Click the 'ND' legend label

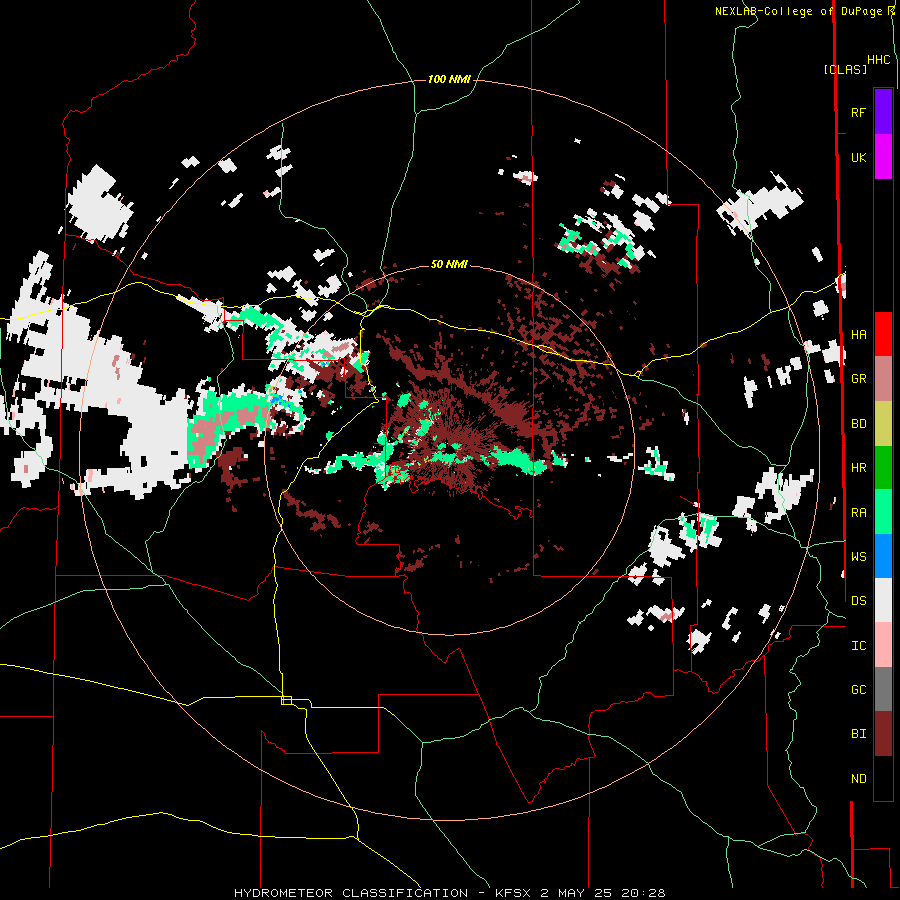[x=858, y=779]
